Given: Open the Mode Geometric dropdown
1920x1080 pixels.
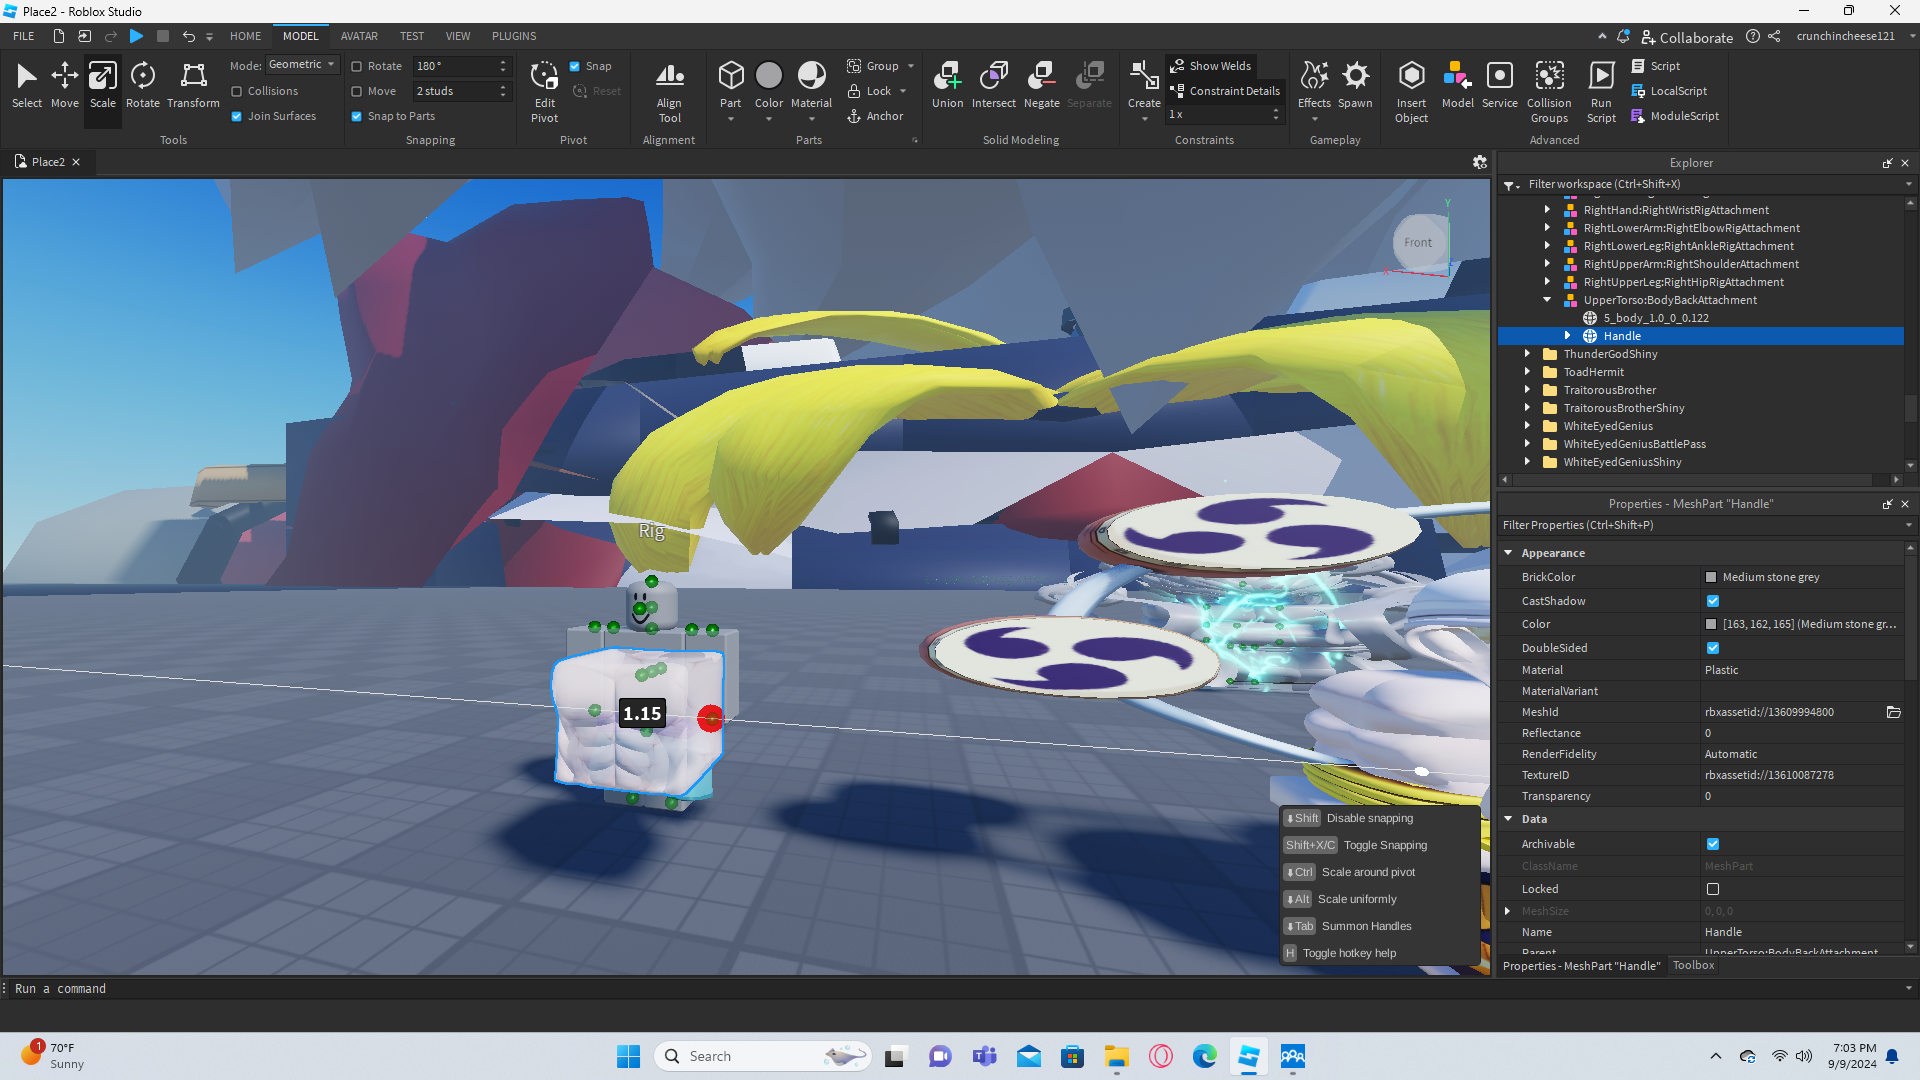Looking at the screenshot, I should point(302,65).
